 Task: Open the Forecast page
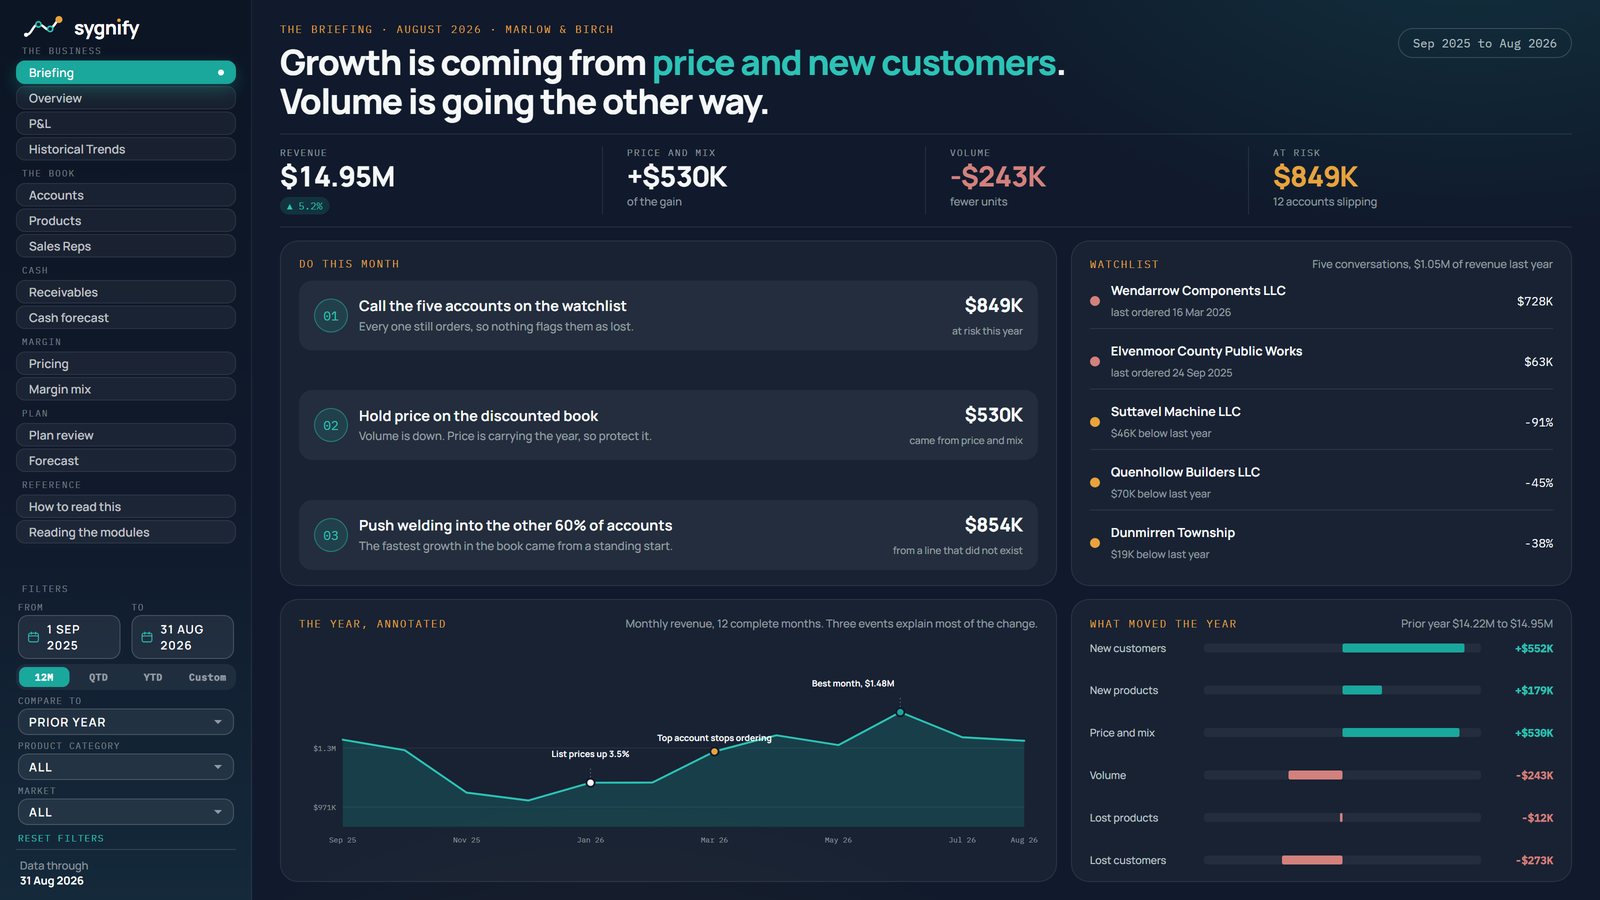[x=126, y=461]
